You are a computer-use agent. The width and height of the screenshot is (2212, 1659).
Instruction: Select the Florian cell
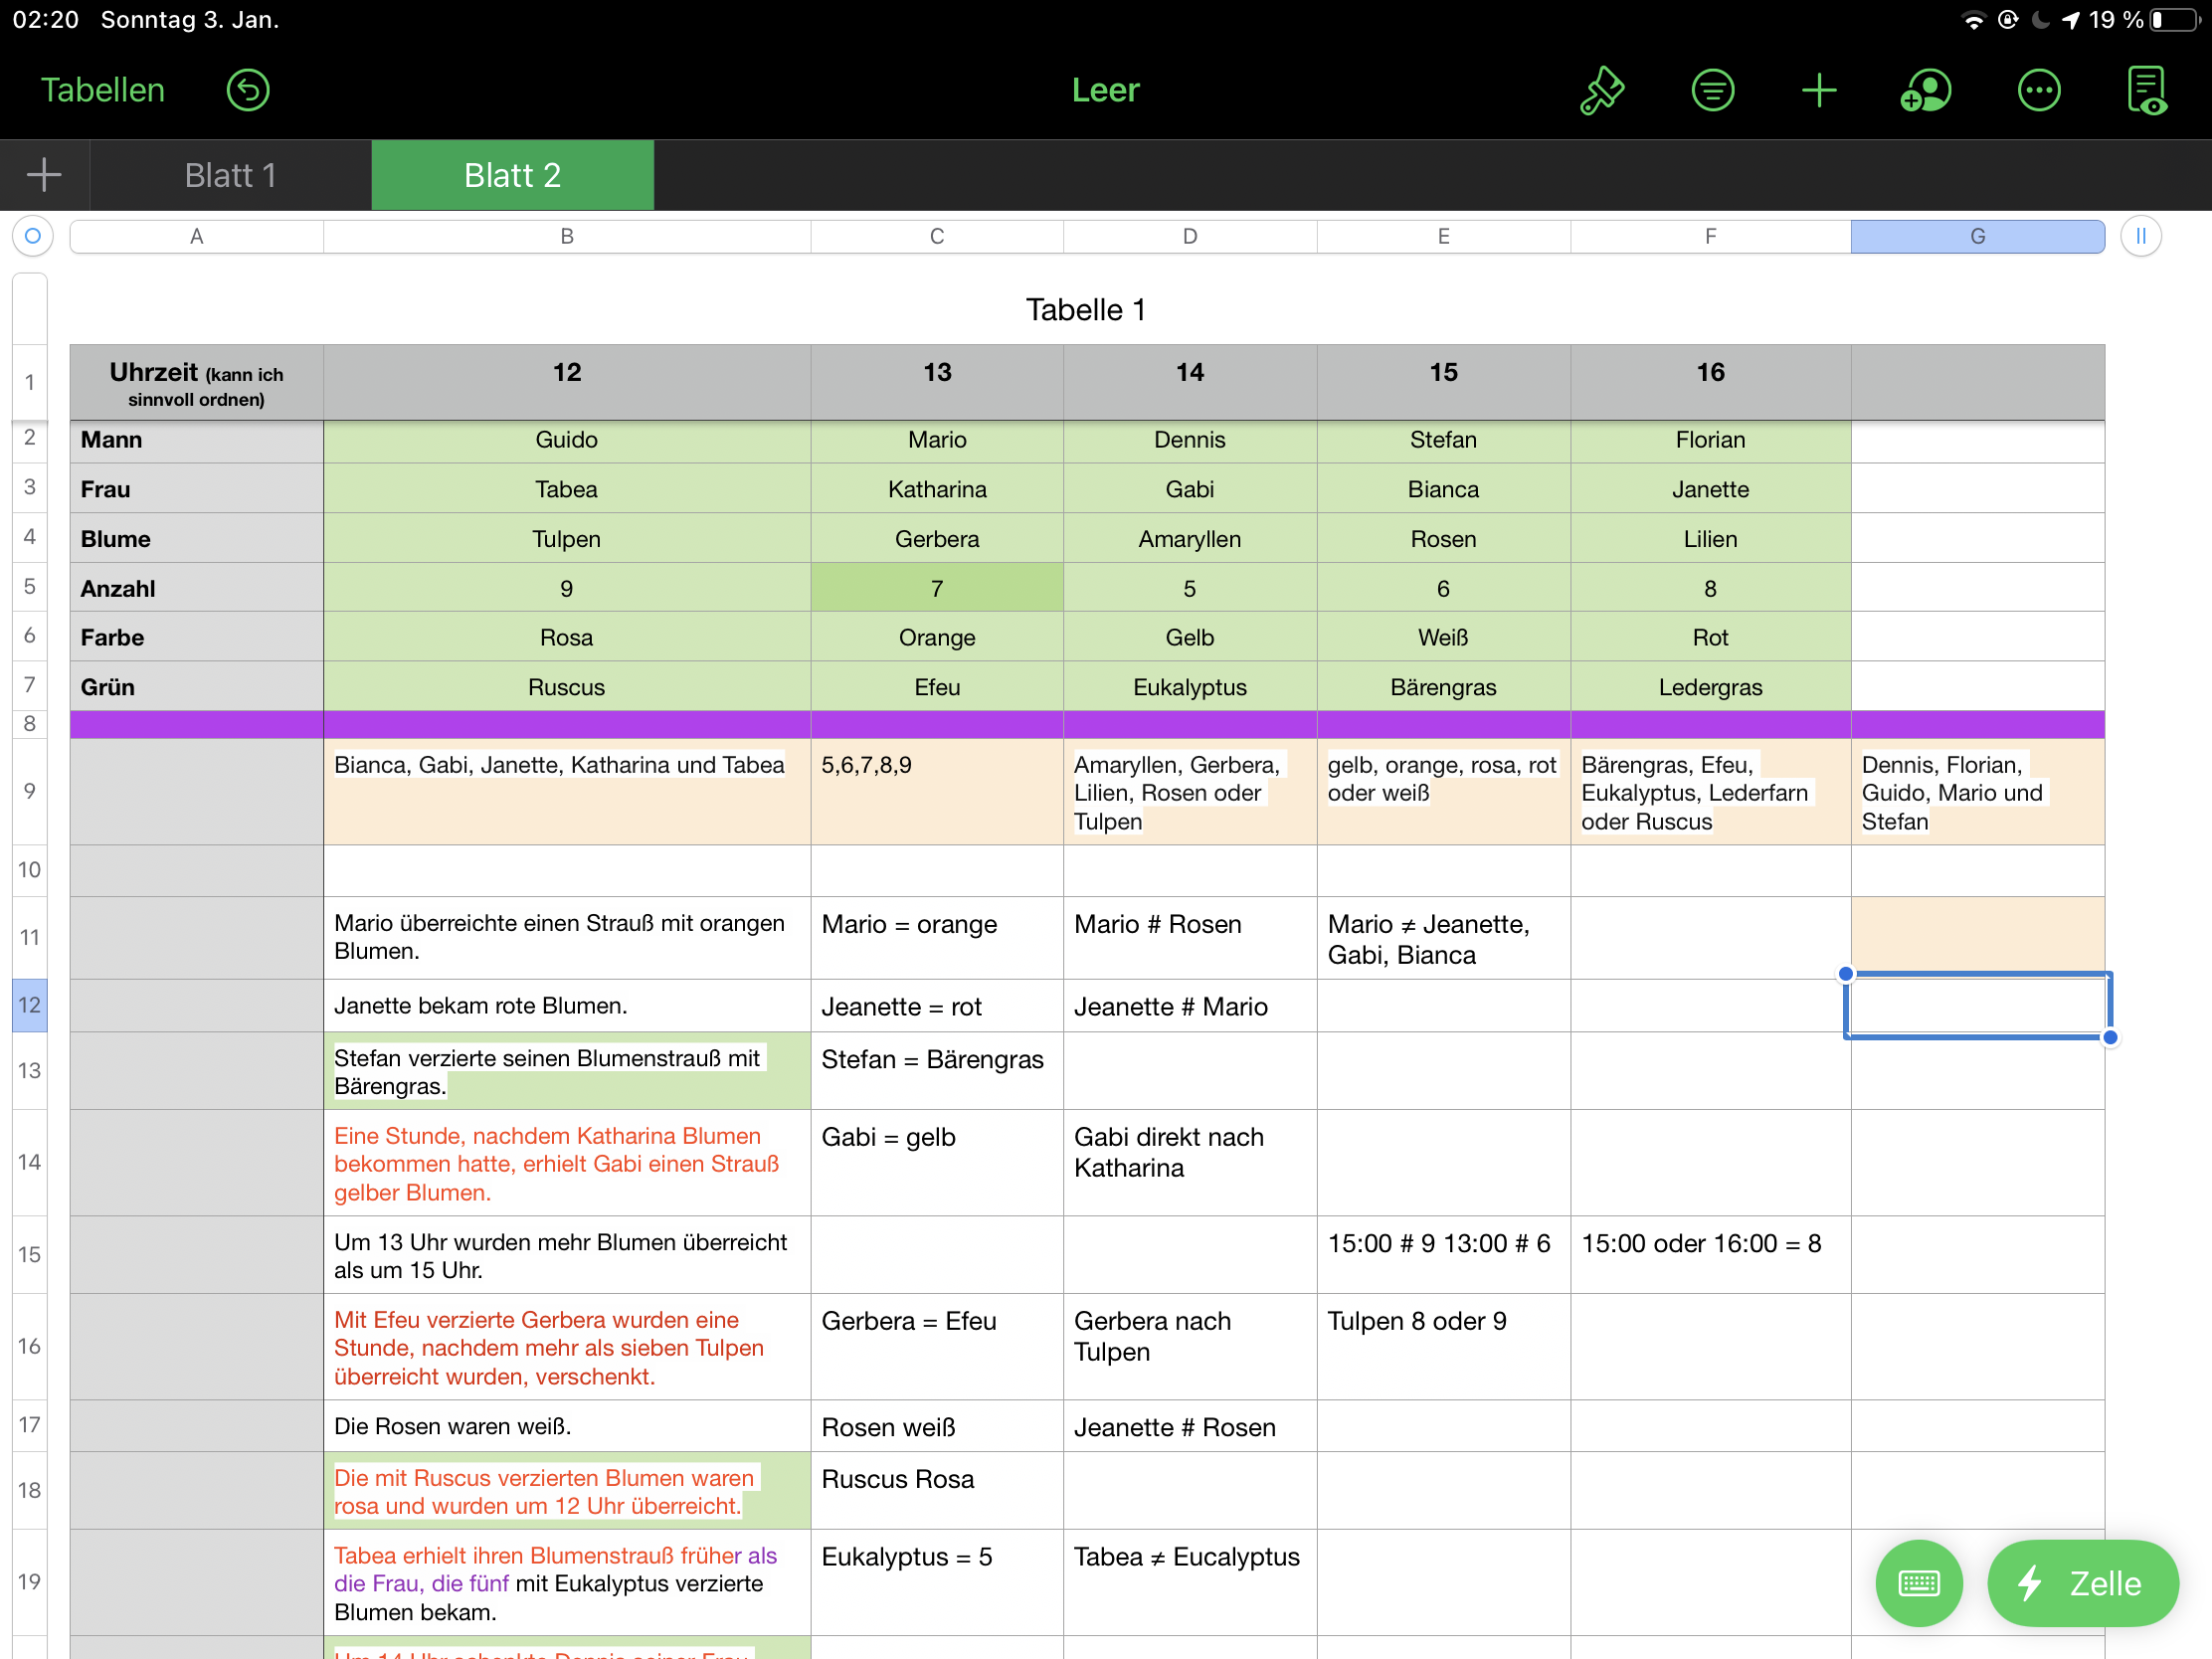[x=1710, y=440]
